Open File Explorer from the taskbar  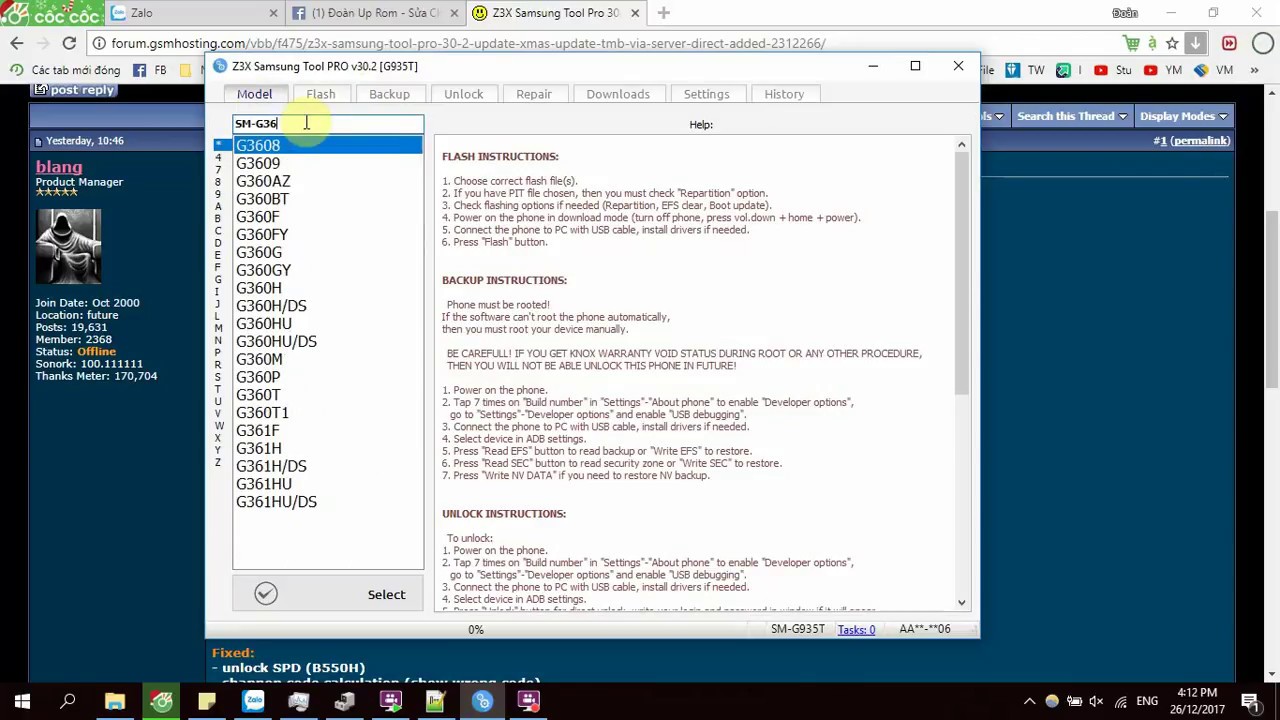click(x=115, y=701)
